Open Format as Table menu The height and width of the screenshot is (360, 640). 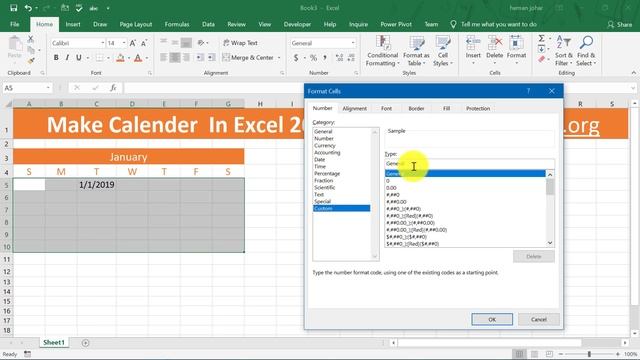[x=416, y=51]
